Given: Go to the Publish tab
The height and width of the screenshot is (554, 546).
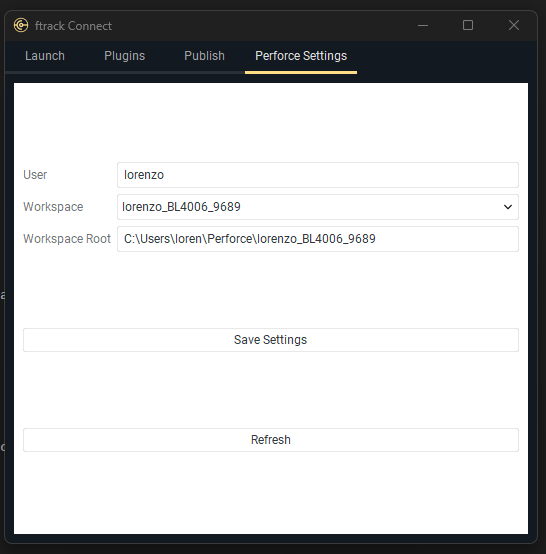Looking at the screenshot, I should click(204, 56).
